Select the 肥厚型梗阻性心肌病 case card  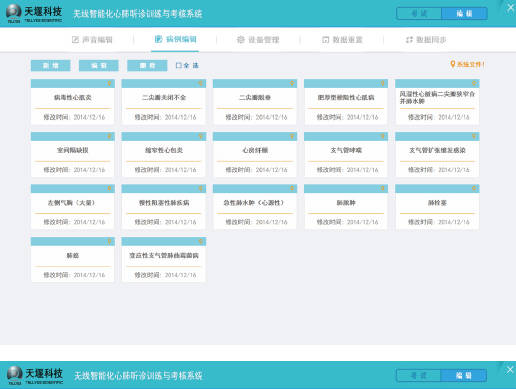point(346,102)
